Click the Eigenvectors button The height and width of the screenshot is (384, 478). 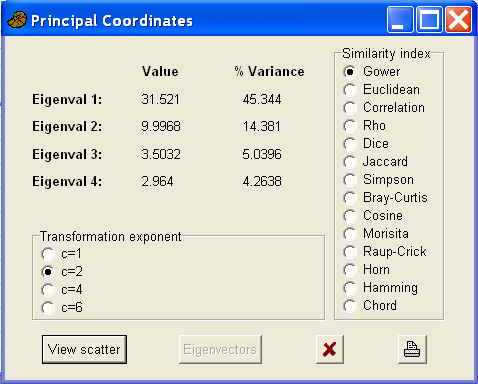pos(220,349)
